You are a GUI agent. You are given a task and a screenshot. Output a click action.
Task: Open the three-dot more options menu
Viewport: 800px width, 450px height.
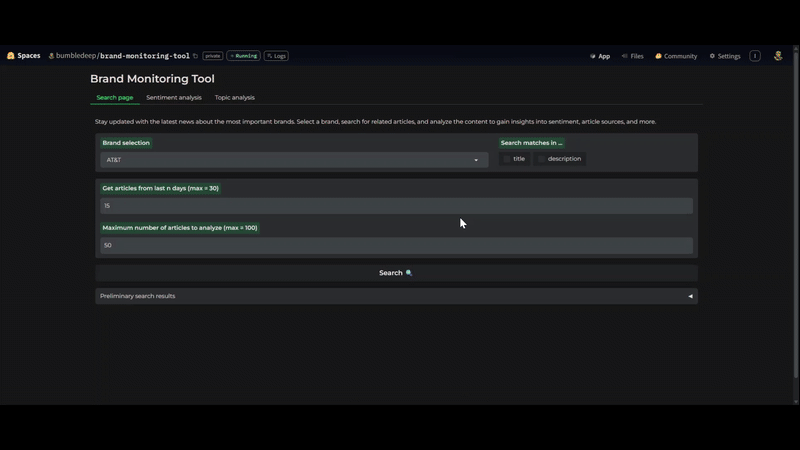pos(755,56)
